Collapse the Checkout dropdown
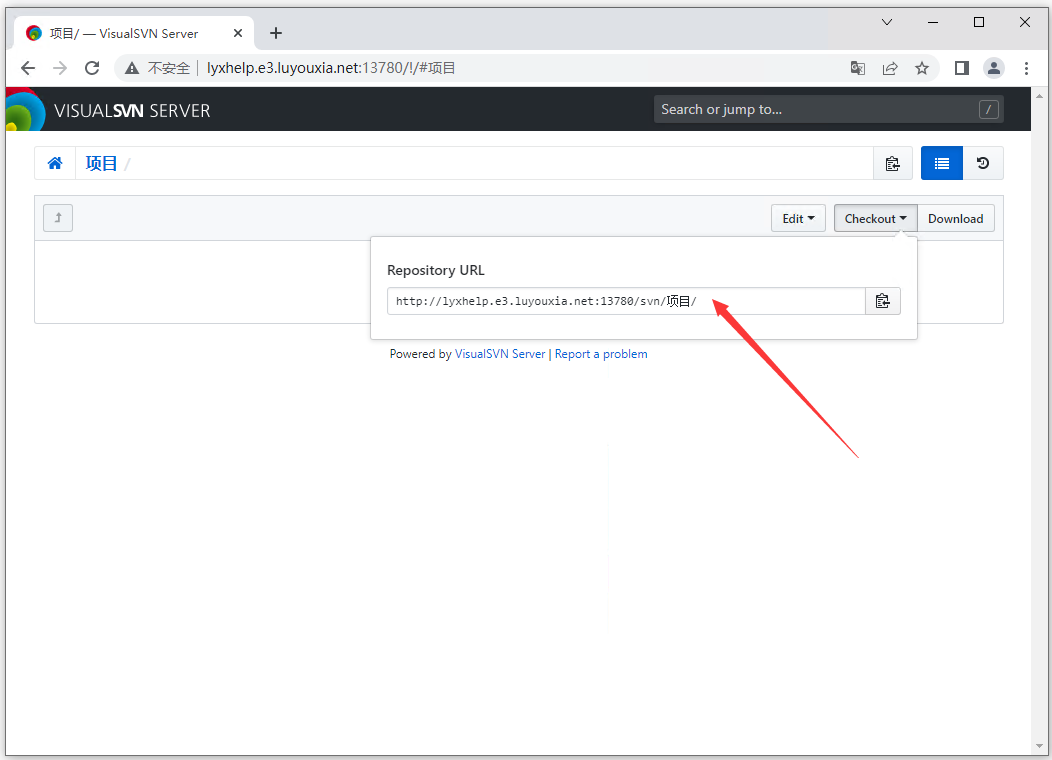1052x760 pixels. pos(876,219)
